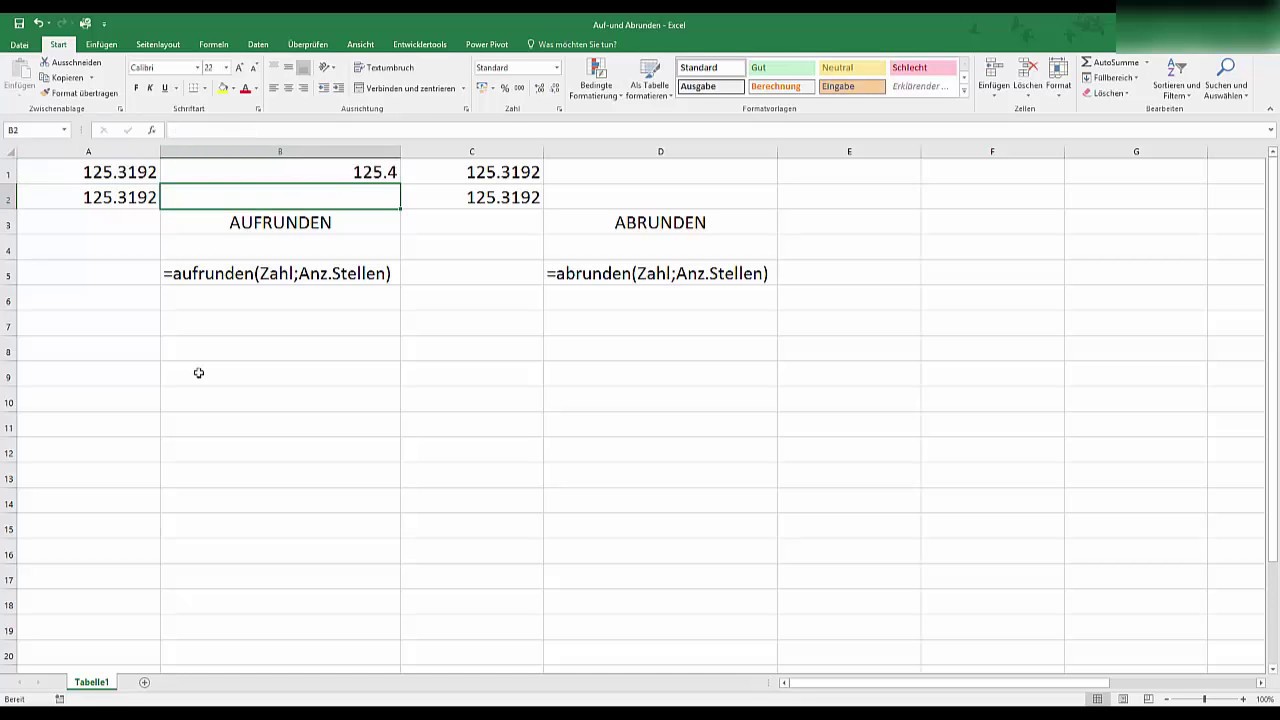The height and width of the screenshot is (720, 1280).
Task: Click the borders icon in Schriftart
Action: pyautogui.click(x=195, y=88)
